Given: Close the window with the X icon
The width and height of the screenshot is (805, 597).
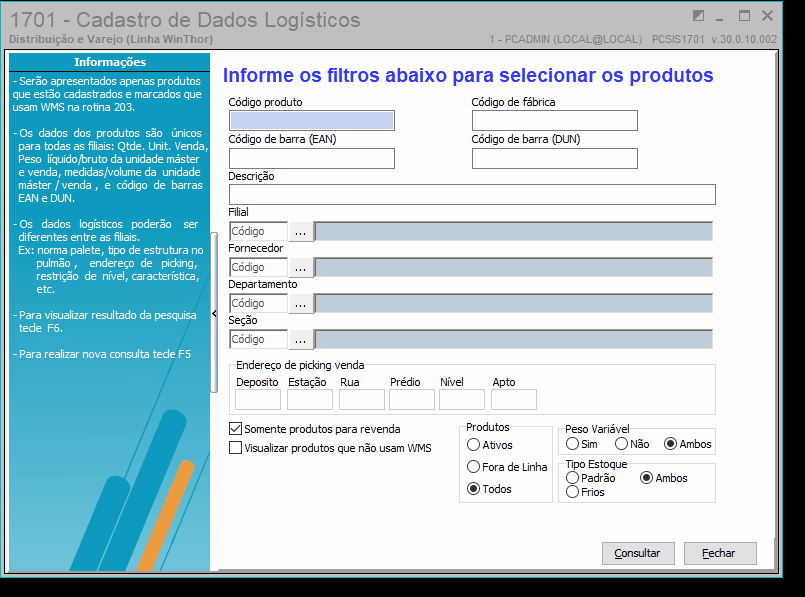Looking at the screenshot, I should (x=768, y=16).
